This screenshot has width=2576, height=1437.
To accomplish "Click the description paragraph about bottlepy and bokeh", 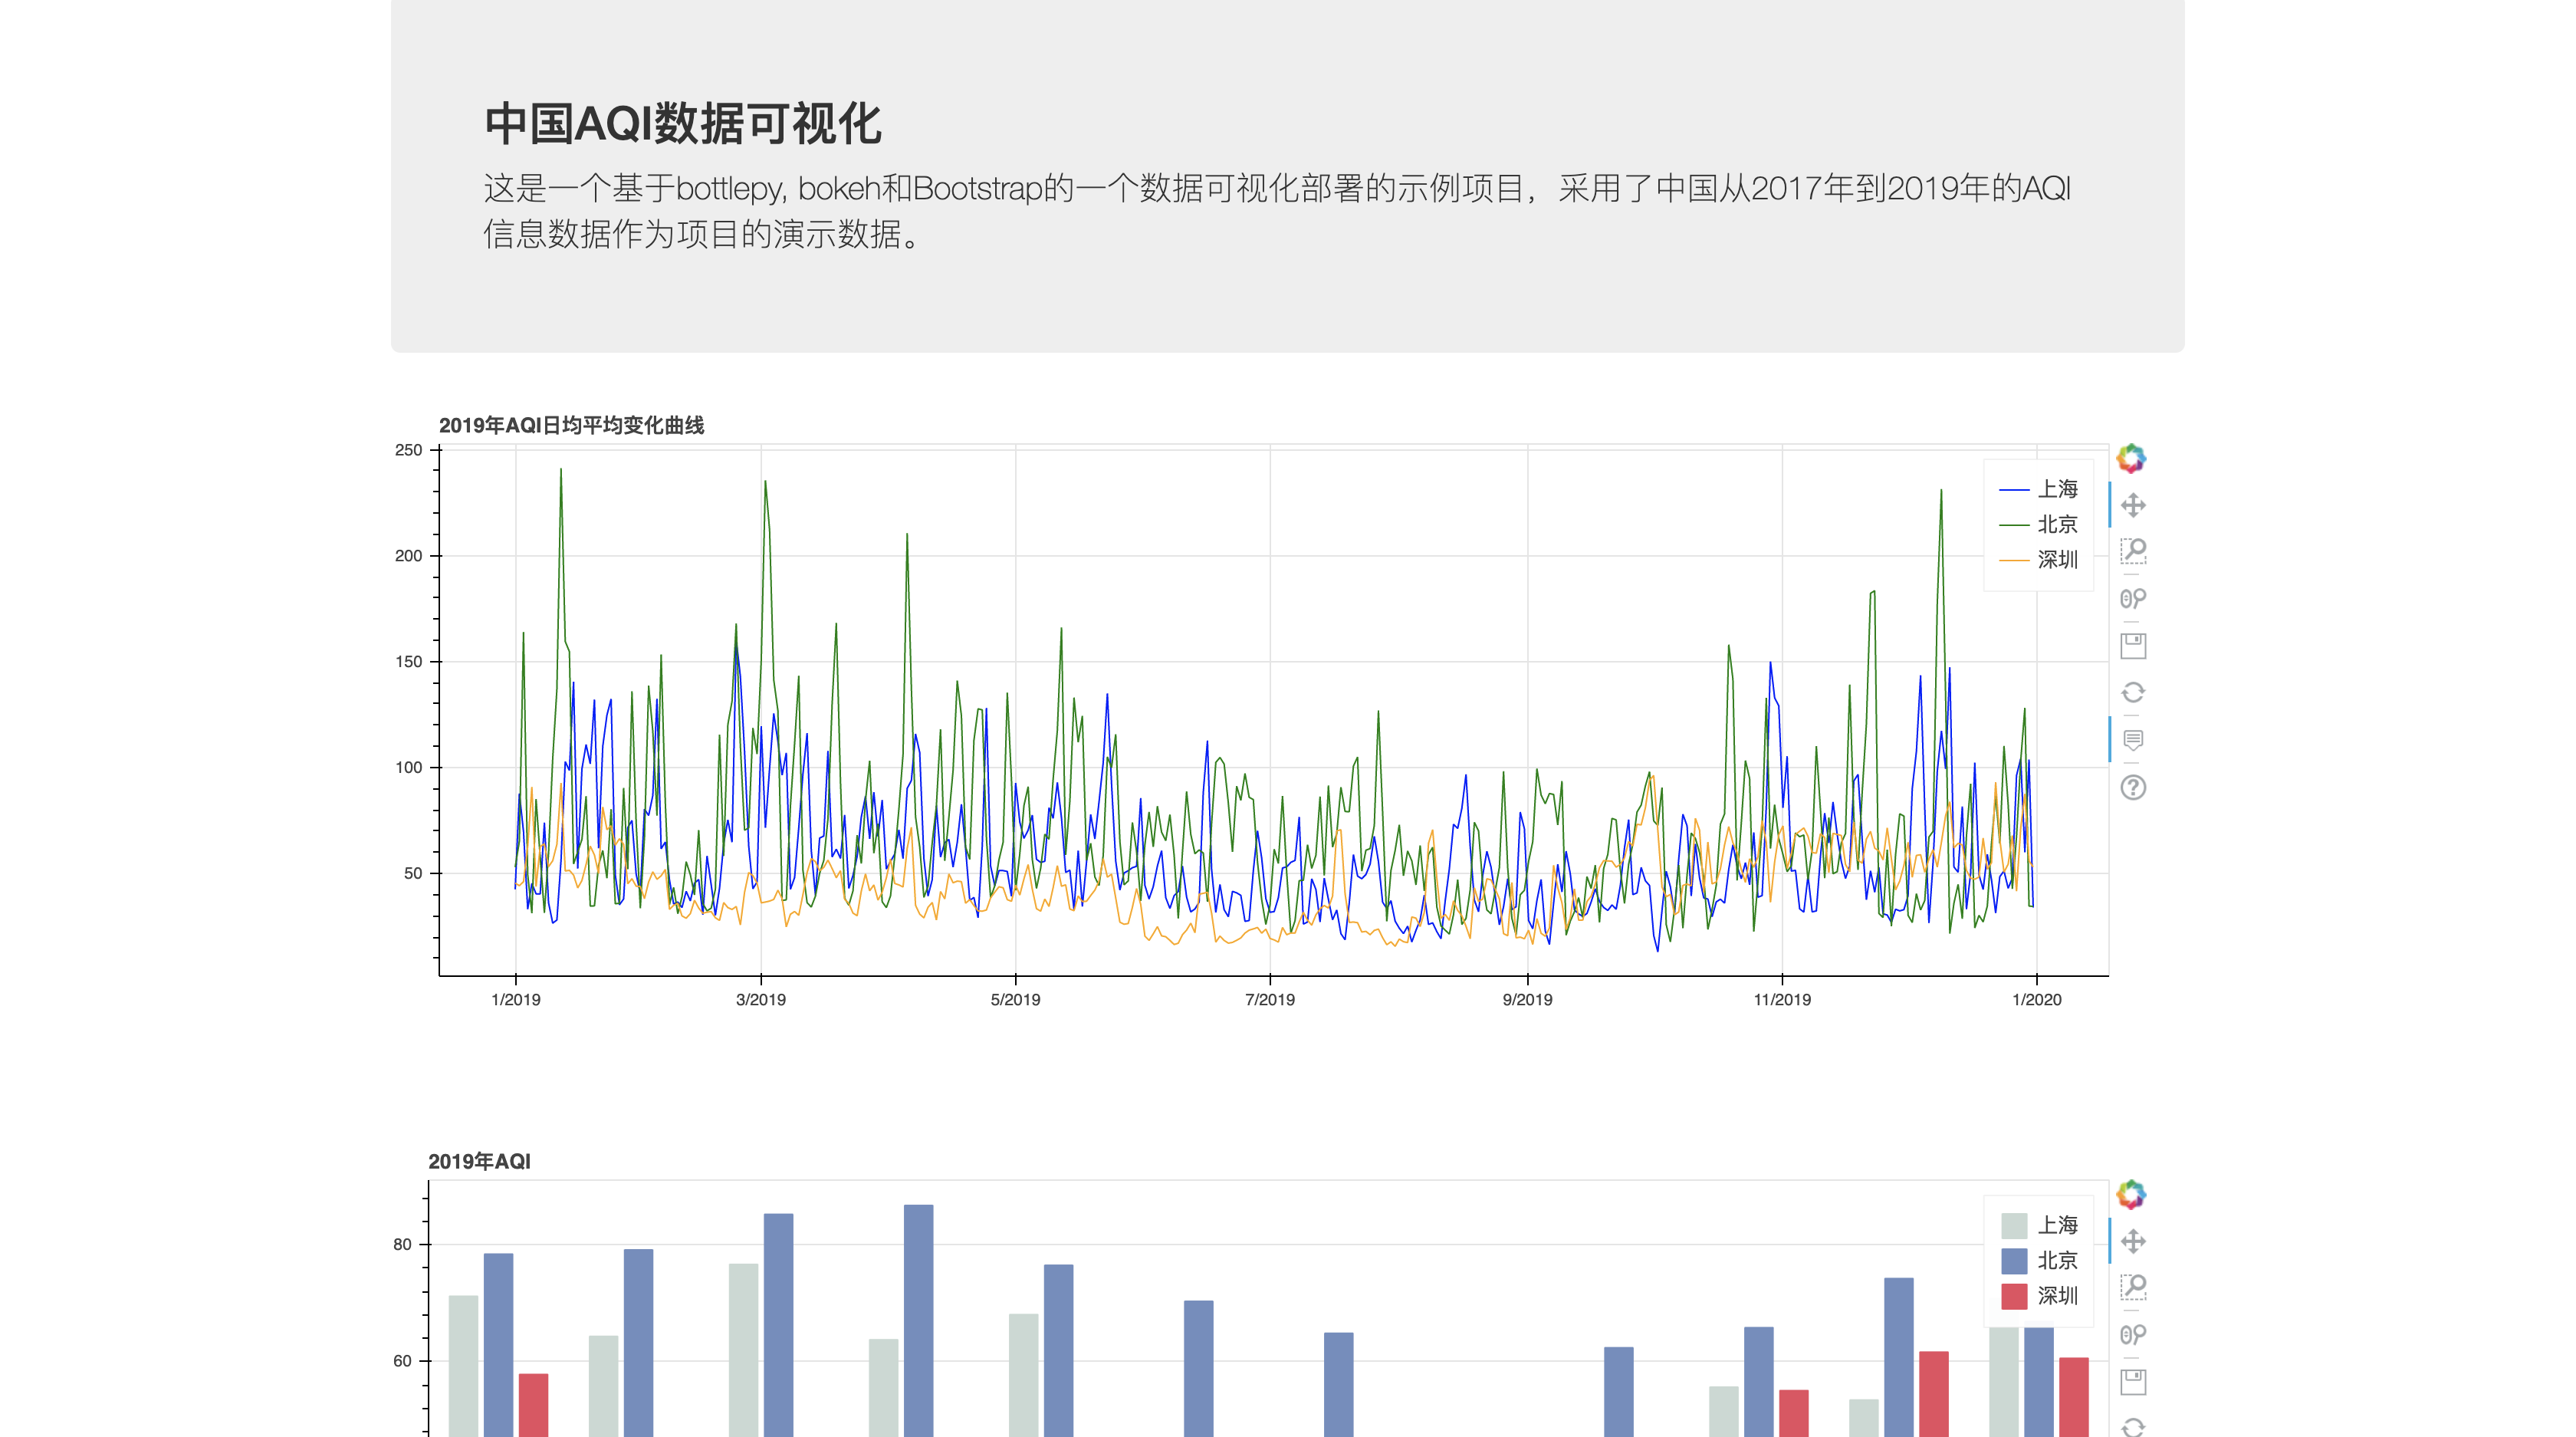I will 1278,211.
